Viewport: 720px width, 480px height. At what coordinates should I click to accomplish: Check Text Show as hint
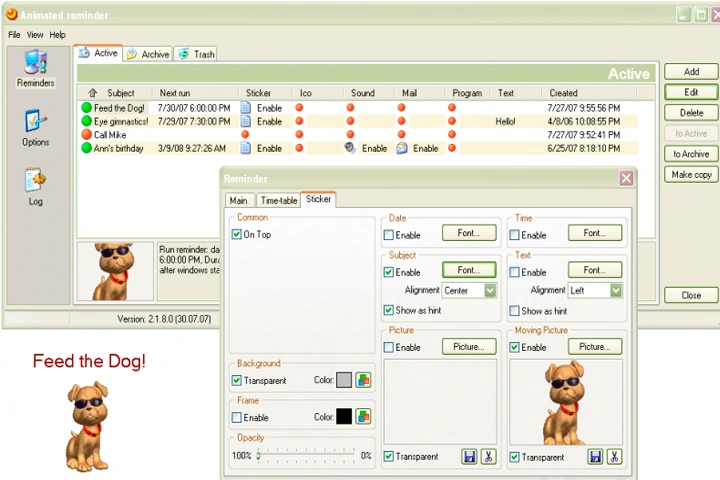click(x=514, y=311)
